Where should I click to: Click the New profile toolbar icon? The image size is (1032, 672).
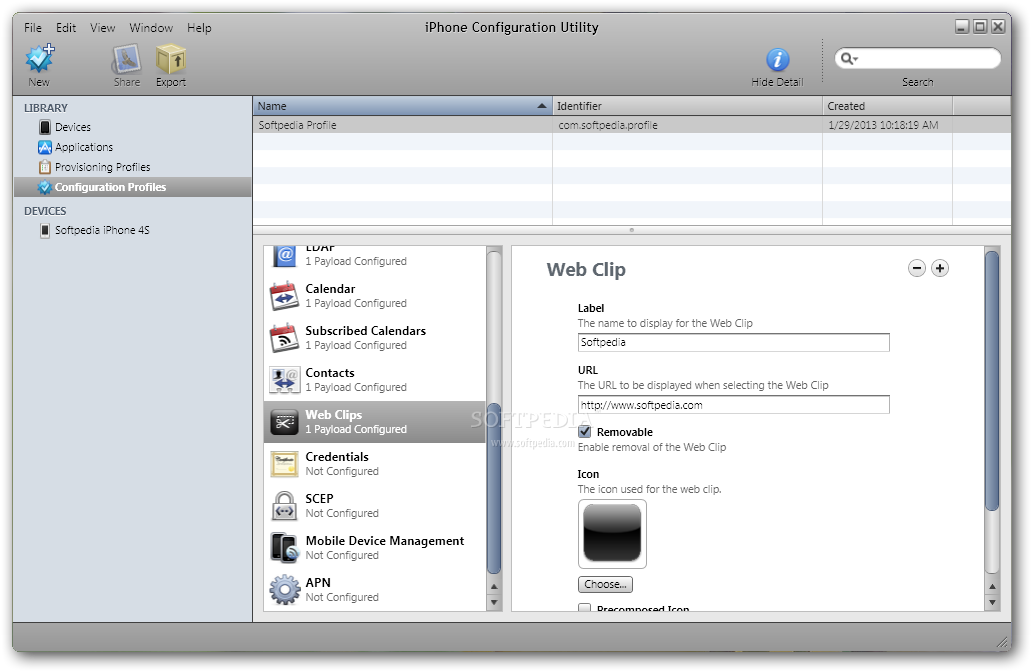coord(39,59)
